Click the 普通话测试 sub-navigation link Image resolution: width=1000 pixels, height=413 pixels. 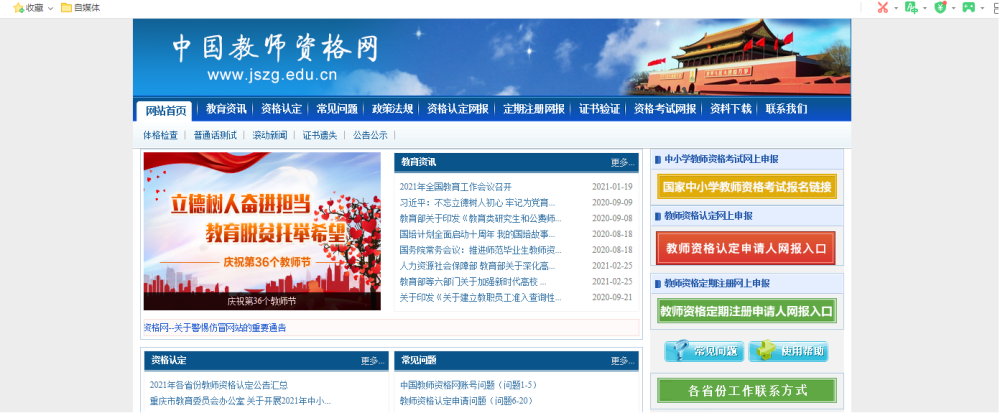[216, 135]
